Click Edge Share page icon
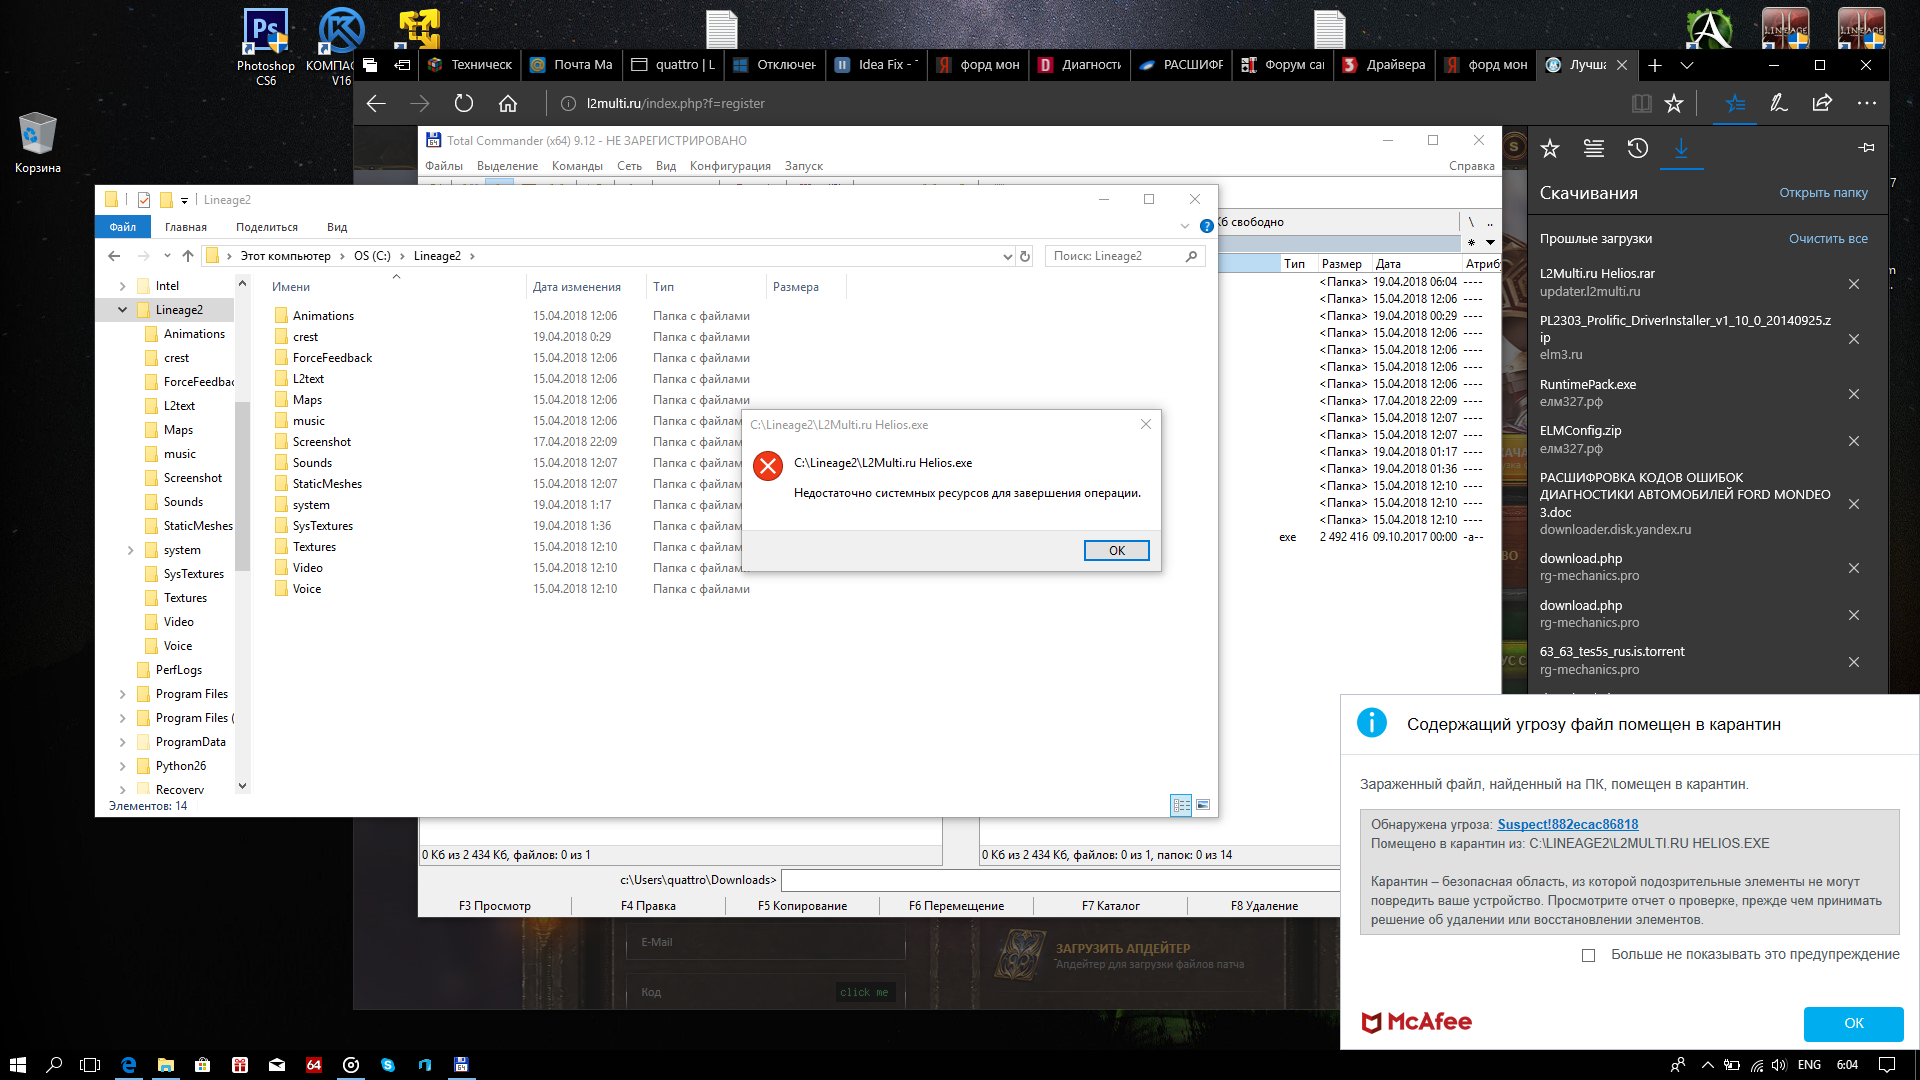The width and height of the screenshot is (1920, 1080). [x=1822, y=103]
